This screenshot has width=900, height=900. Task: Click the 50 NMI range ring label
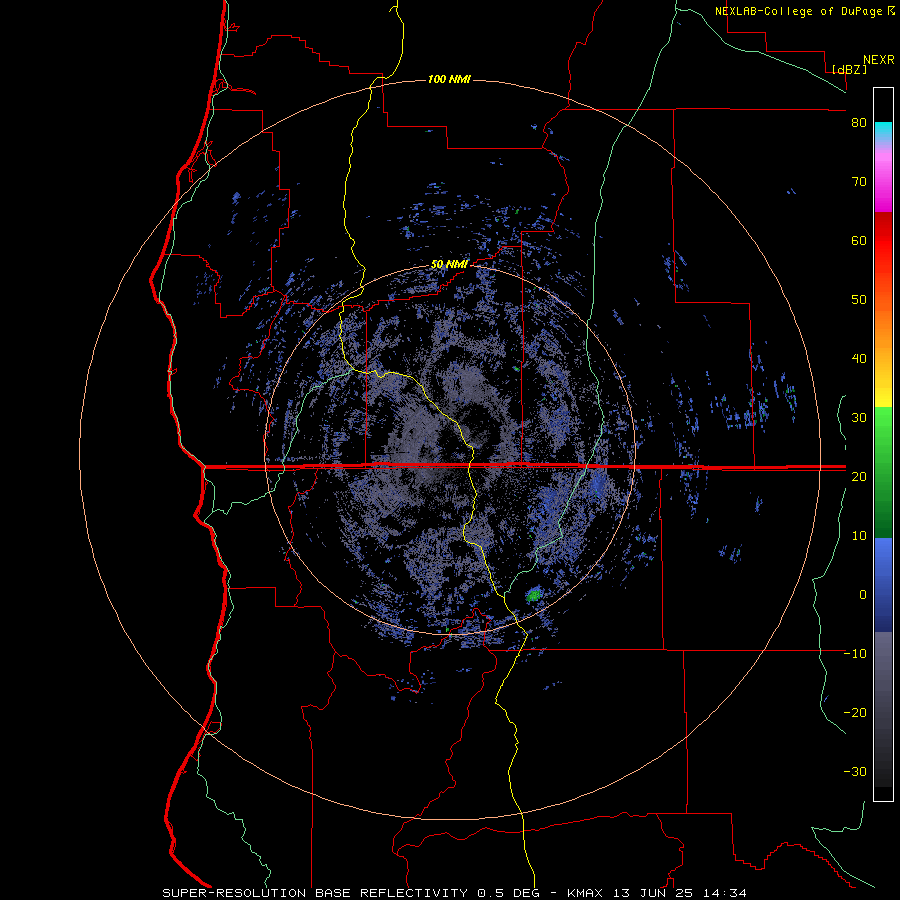[x=449, y=265]
